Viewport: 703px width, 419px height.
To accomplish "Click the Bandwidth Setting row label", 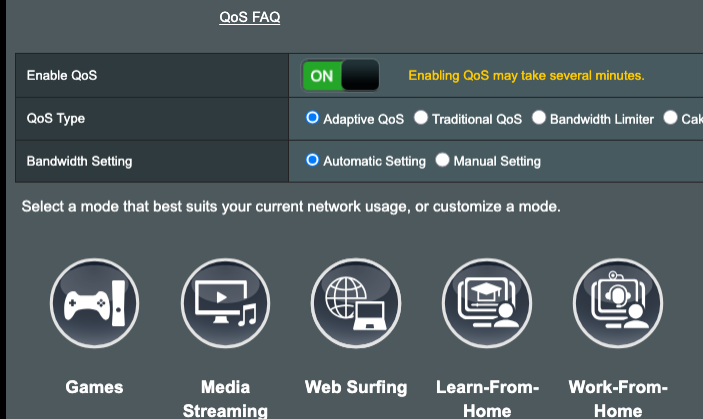I will [x=79, y=160].
